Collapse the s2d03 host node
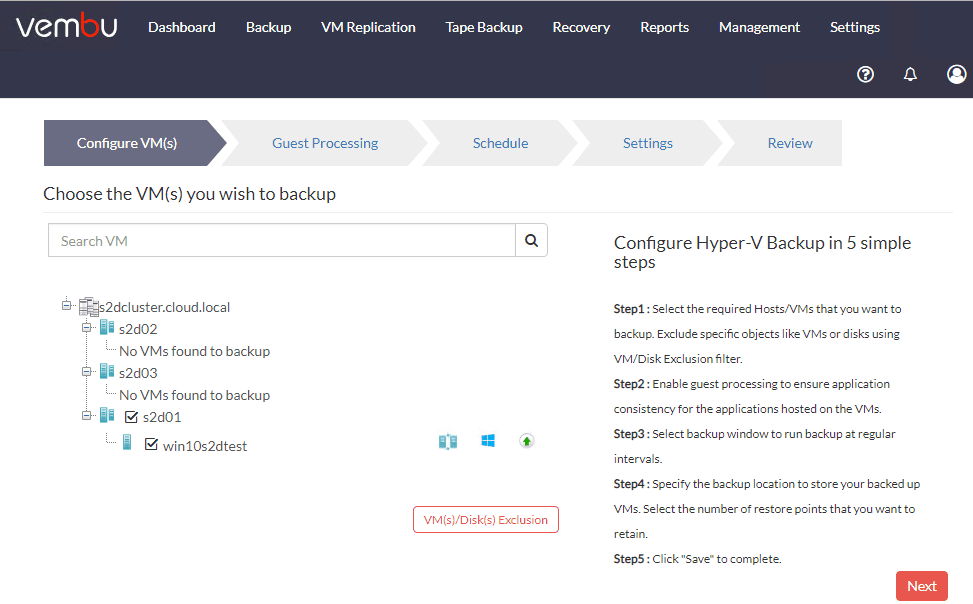Screen dimensions: 973x604 tap(88, 372)
